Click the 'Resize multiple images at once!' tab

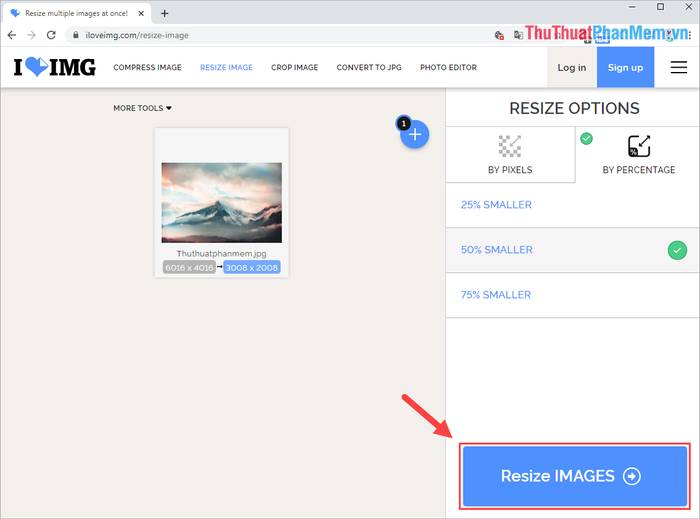pyautogui.click(x=77, y=13)
